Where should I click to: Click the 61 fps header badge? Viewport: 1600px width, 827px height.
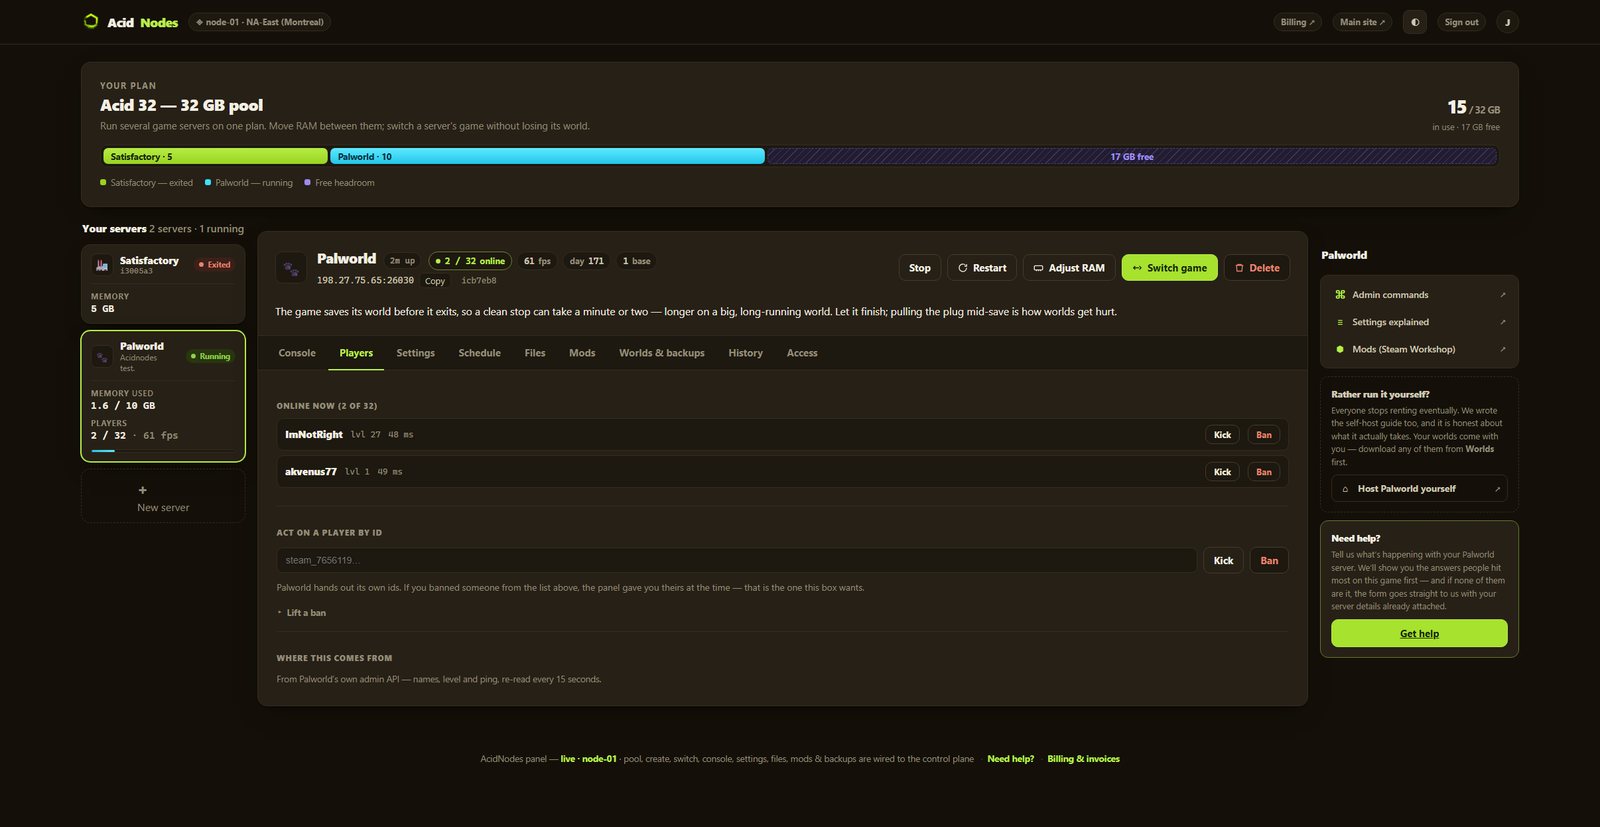pyautogui.click(x=537, y=261)
